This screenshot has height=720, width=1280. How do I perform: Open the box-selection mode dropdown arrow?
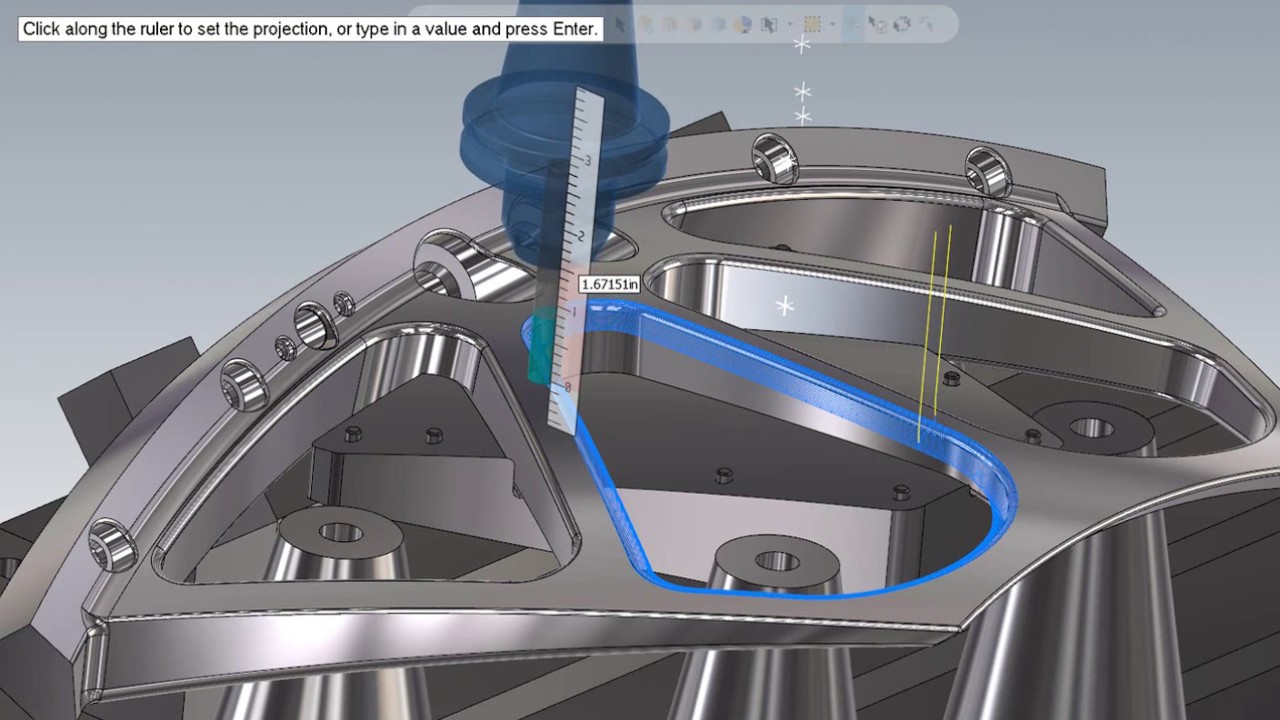pyautogui.click(x=790, y=24)
